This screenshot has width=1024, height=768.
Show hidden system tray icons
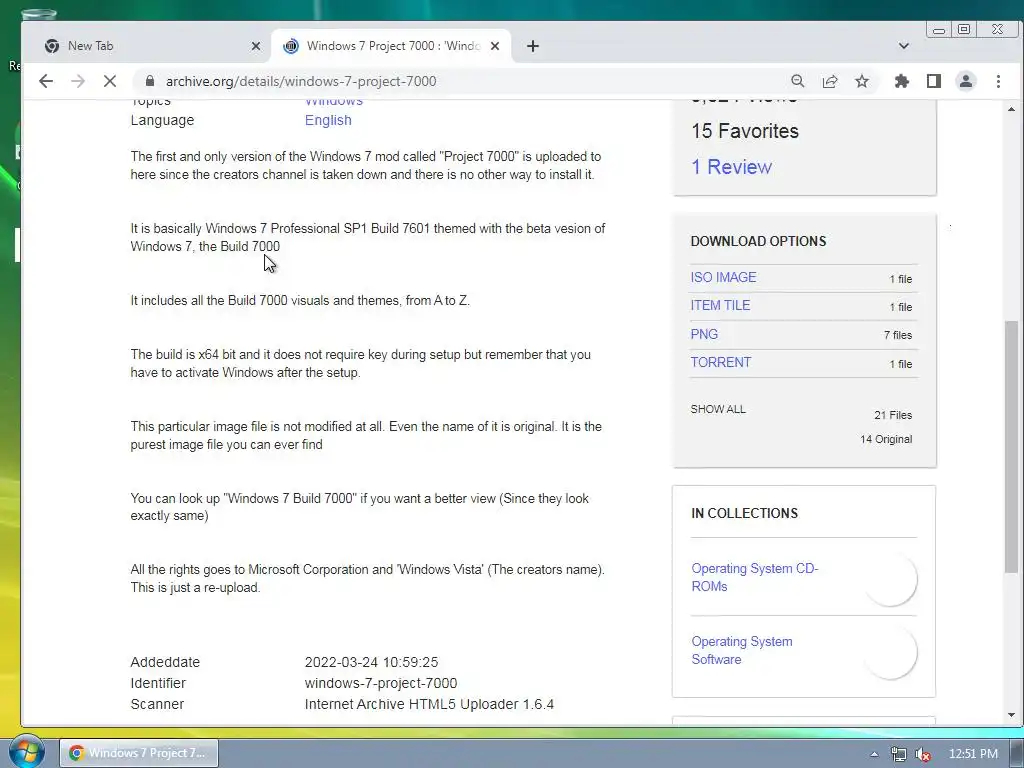[874, 754]
